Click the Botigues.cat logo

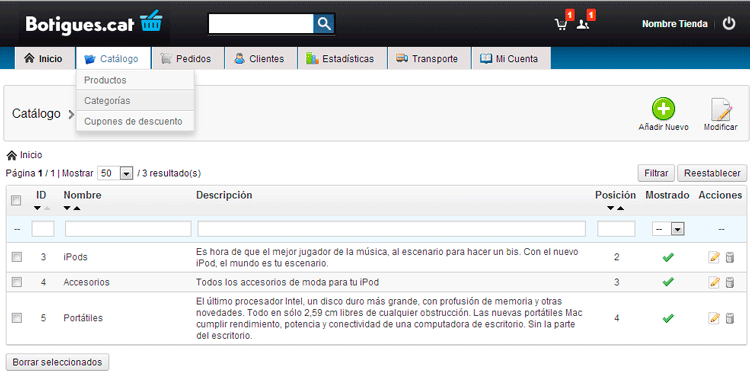tap(94, 23)
